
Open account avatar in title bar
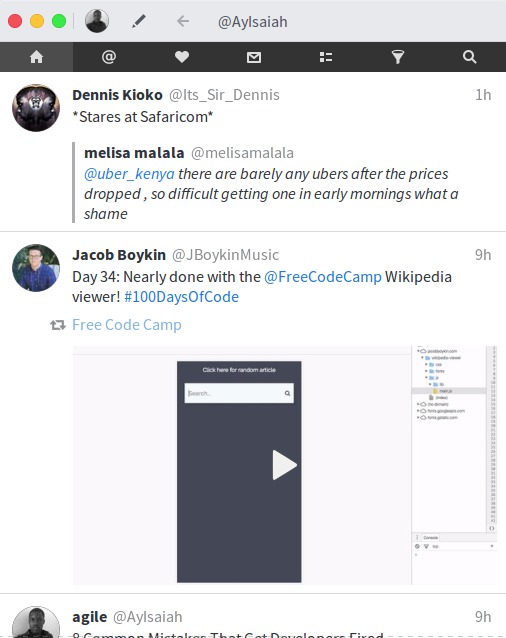click(x=97, y=21)
